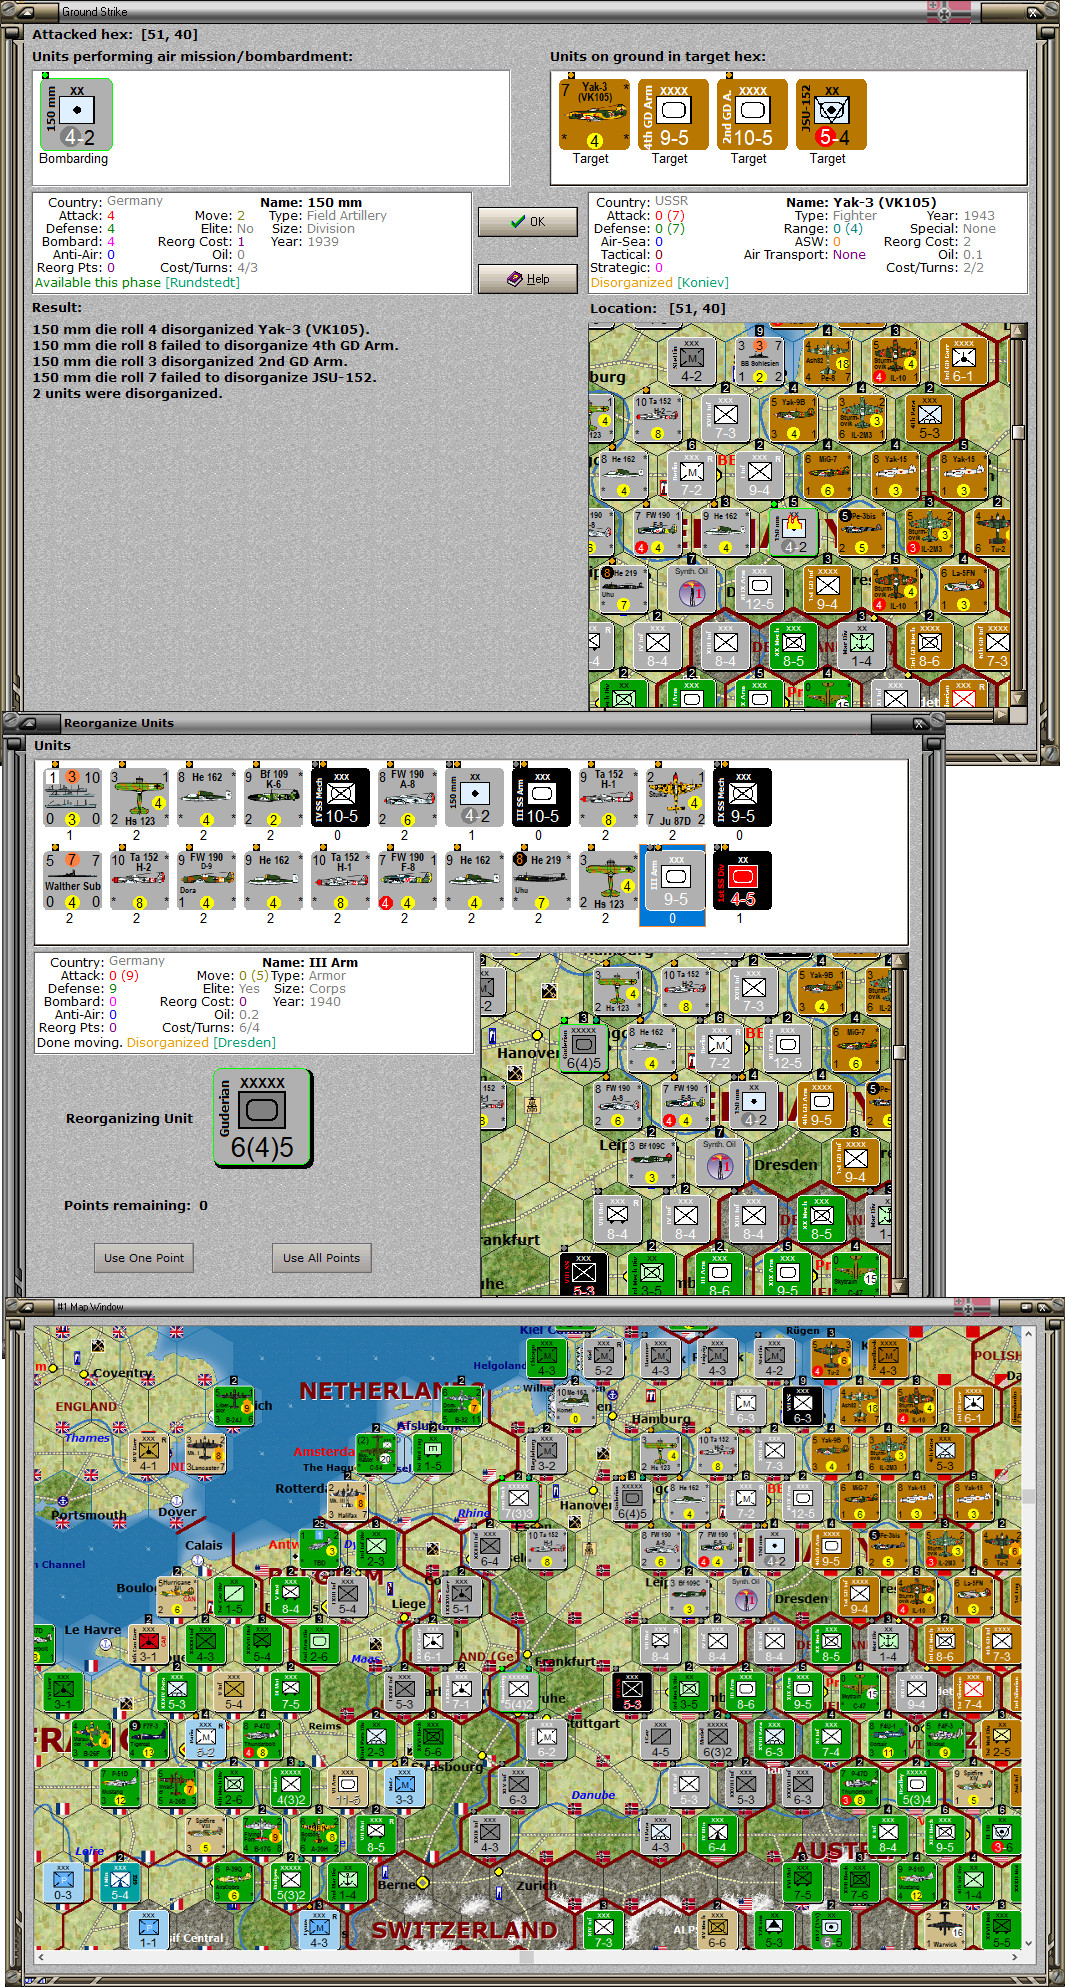Screen dimensions: 1065x1987
Task: Select the Ju 87D unit counter
Action: [675, 797]
